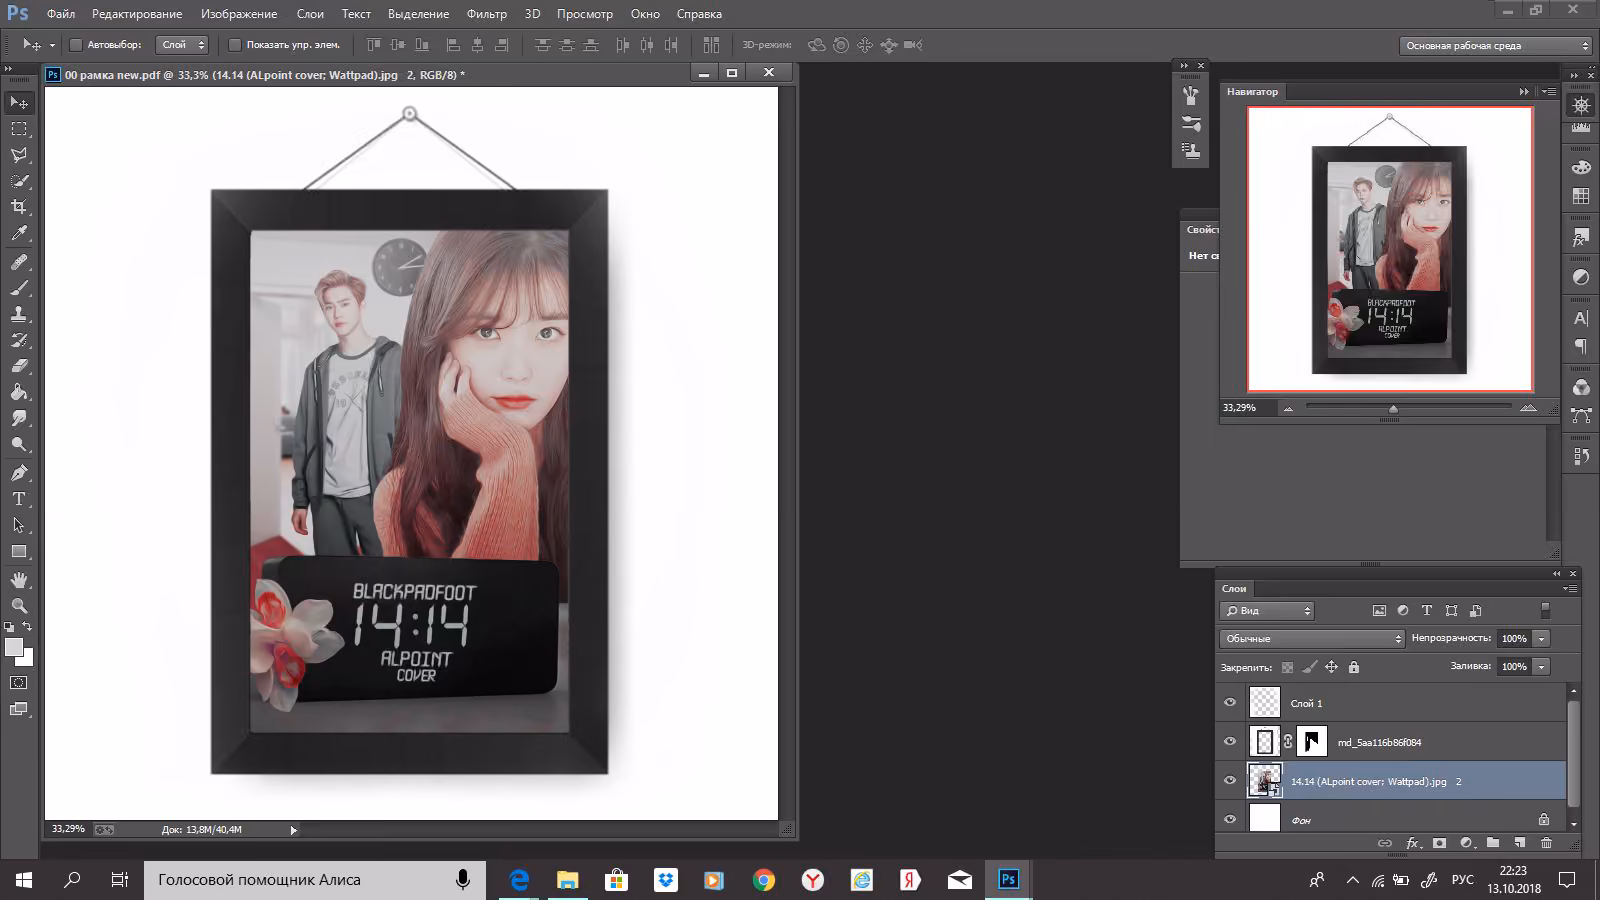This screenshot has height=900, width=1600.
Task: Select the Move tool
Action: pos(19,102)
